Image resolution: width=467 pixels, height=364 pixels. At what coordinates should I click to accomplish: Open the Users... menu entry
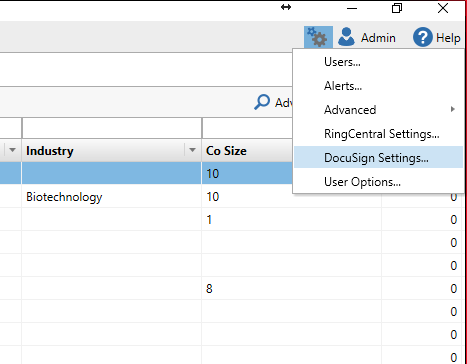[x=378, y=62]
